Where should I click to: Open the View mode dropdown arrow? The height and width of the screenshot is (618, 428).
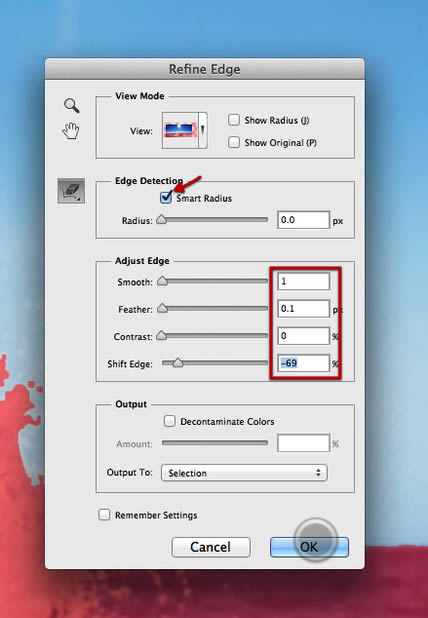[x=203, y=130]
